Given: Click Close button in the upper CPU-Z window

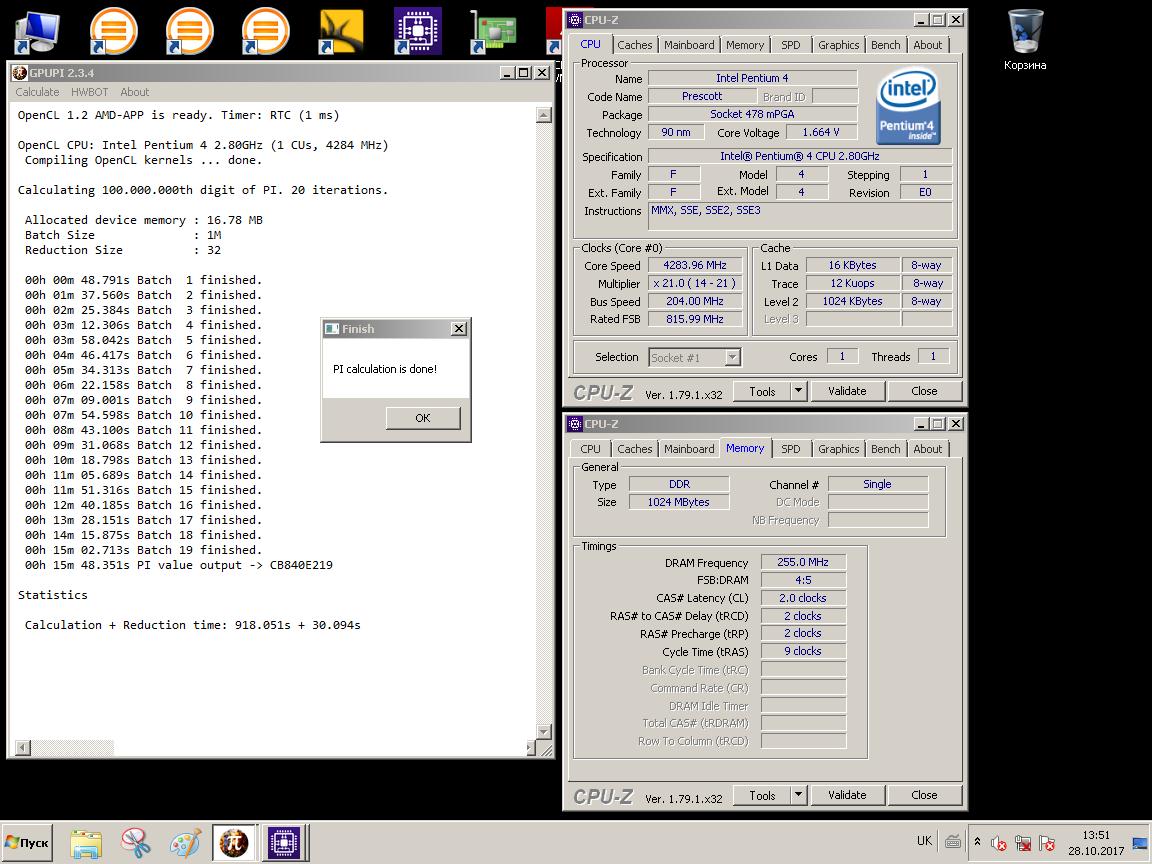Looking at the screenshot, I should point(924,391).
